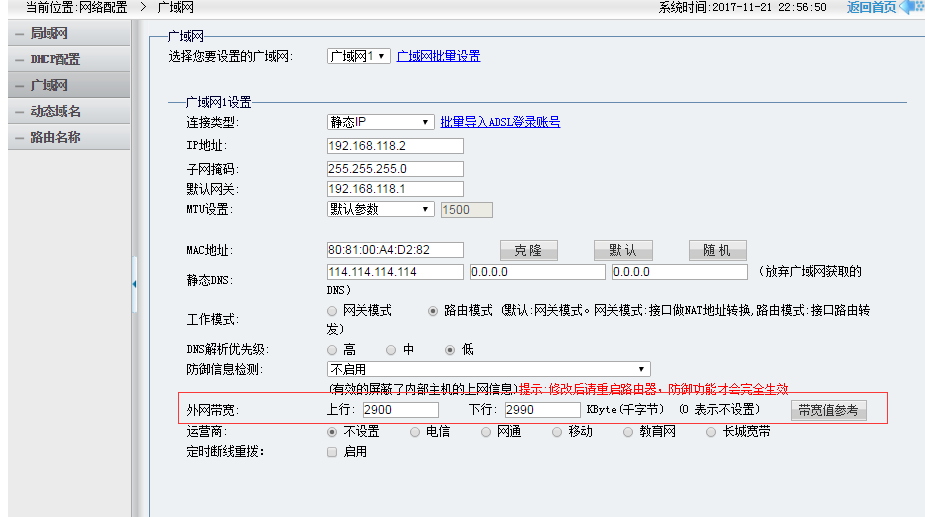Open DHCP配置 in the left sidebar
Screen dimensions: 925x517
[x=69, y=59]
